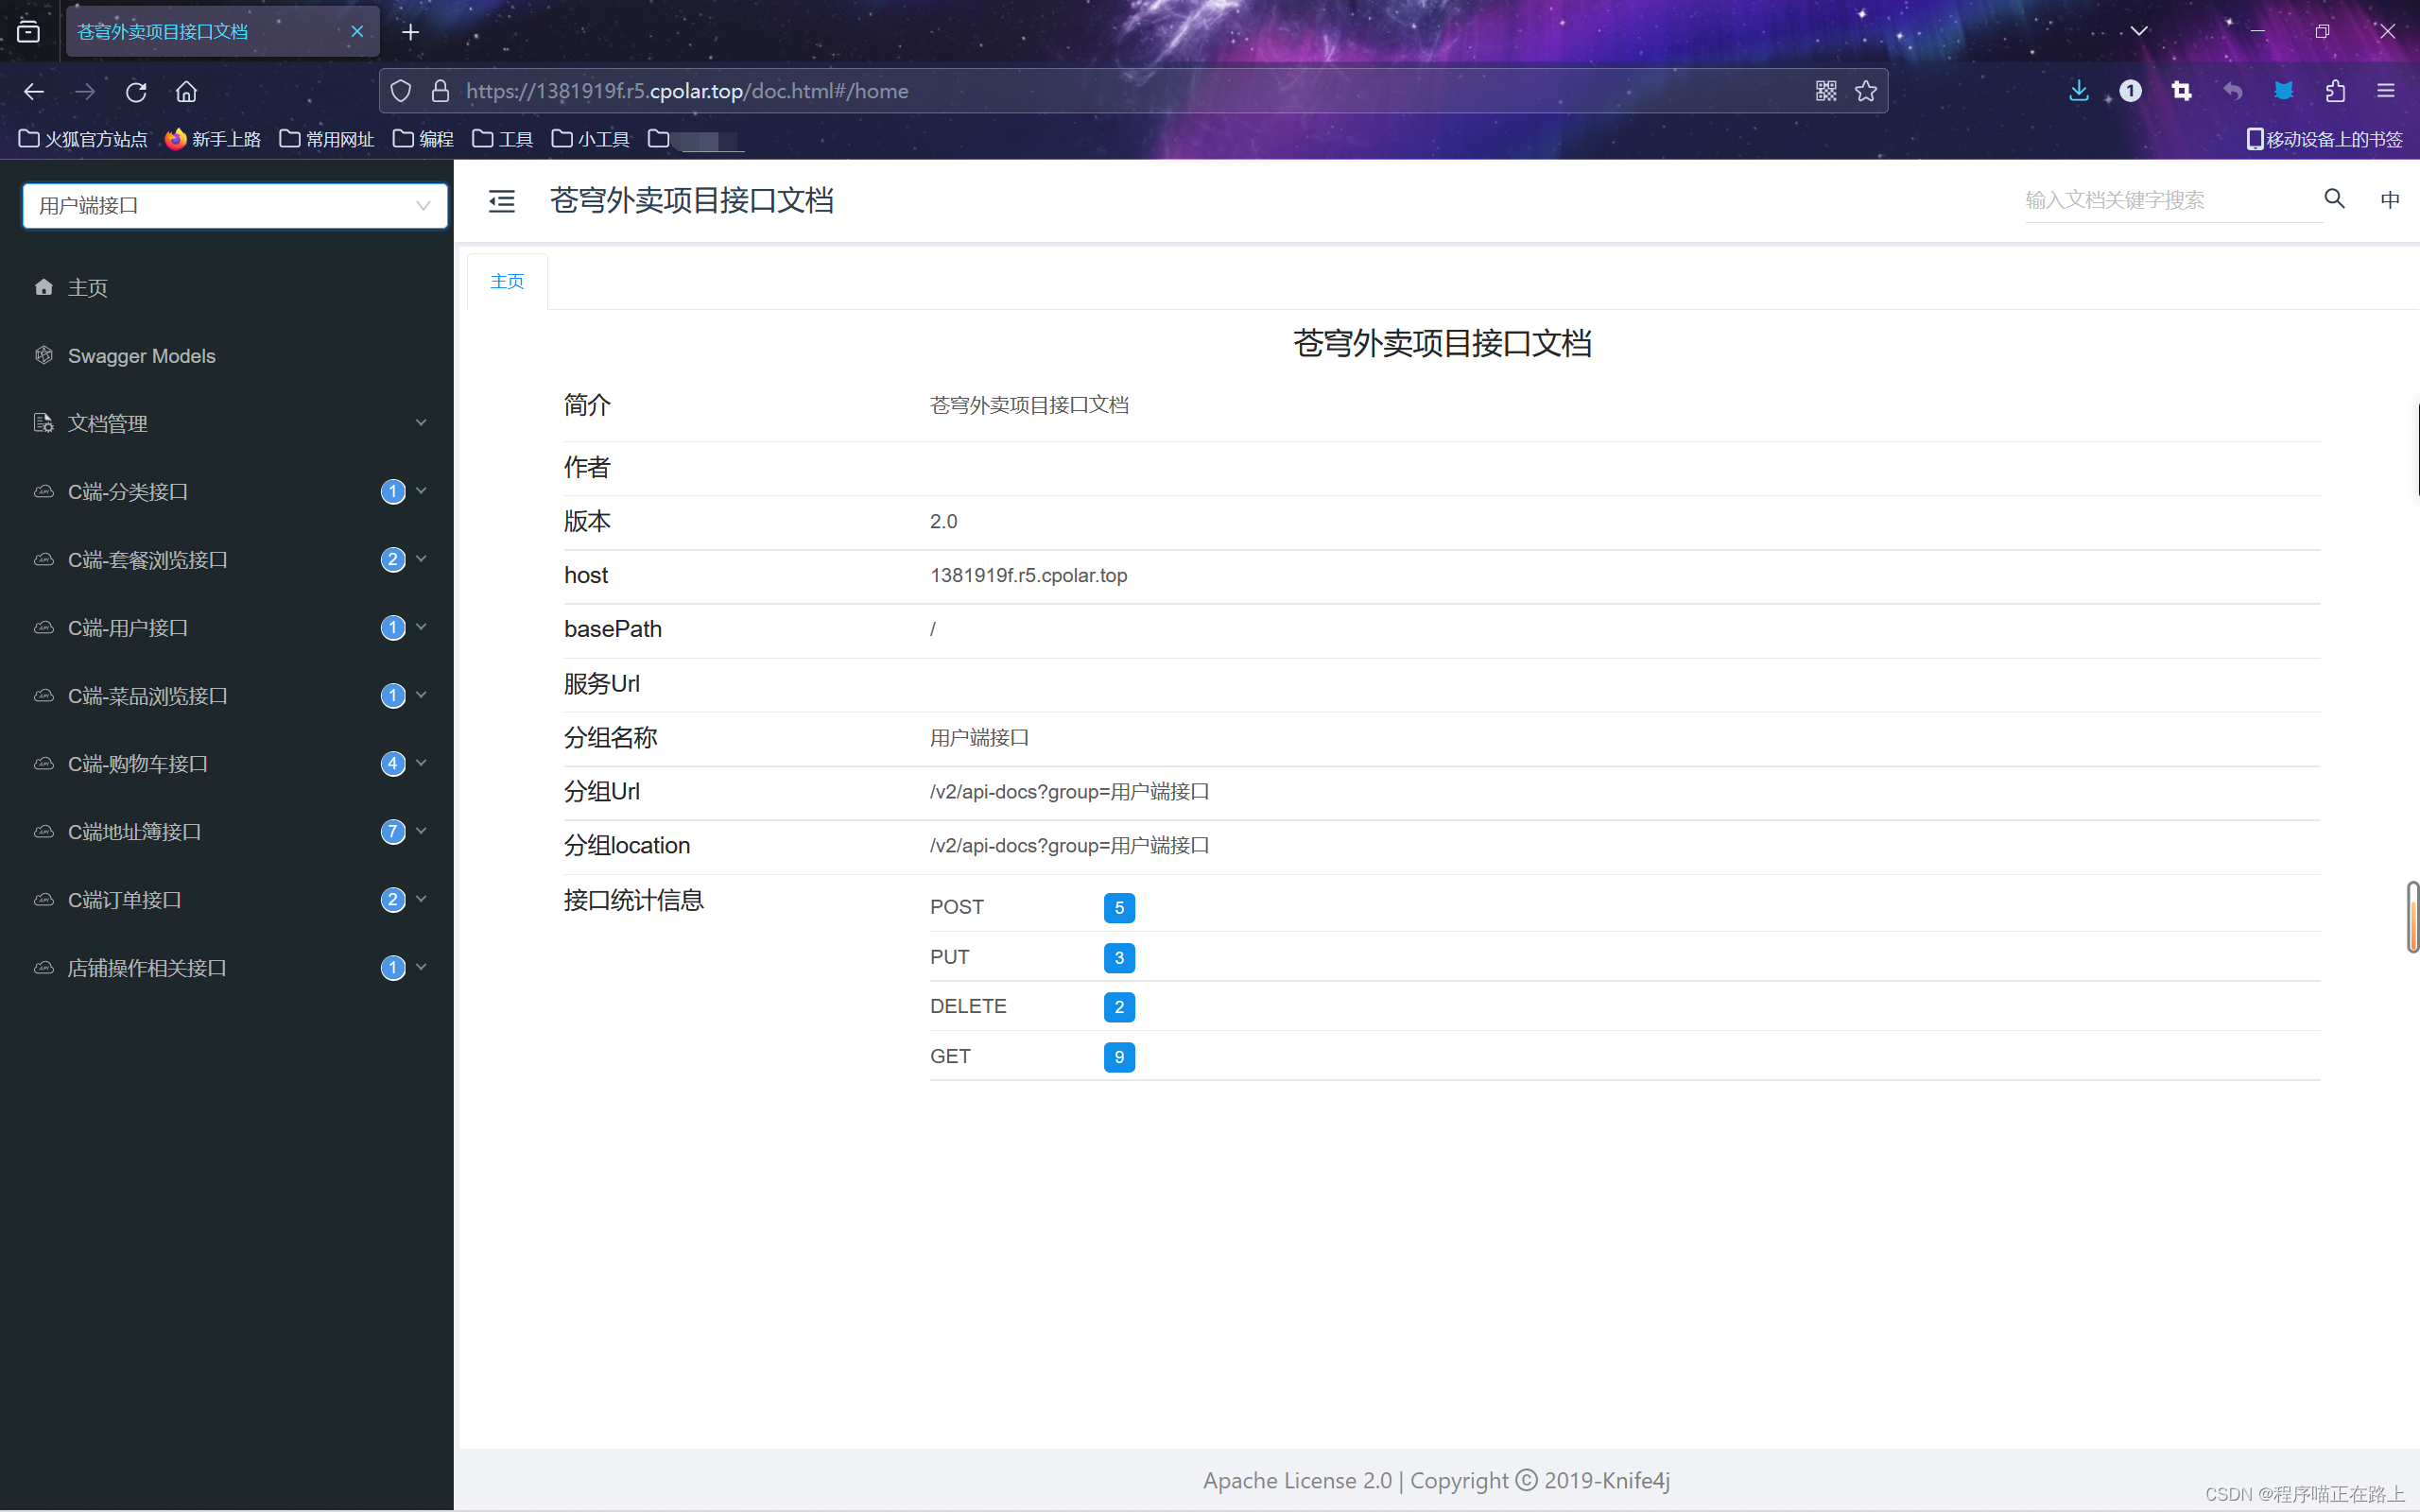Reload the current page
The image size is (2420, 1512).
click(136, 92)
